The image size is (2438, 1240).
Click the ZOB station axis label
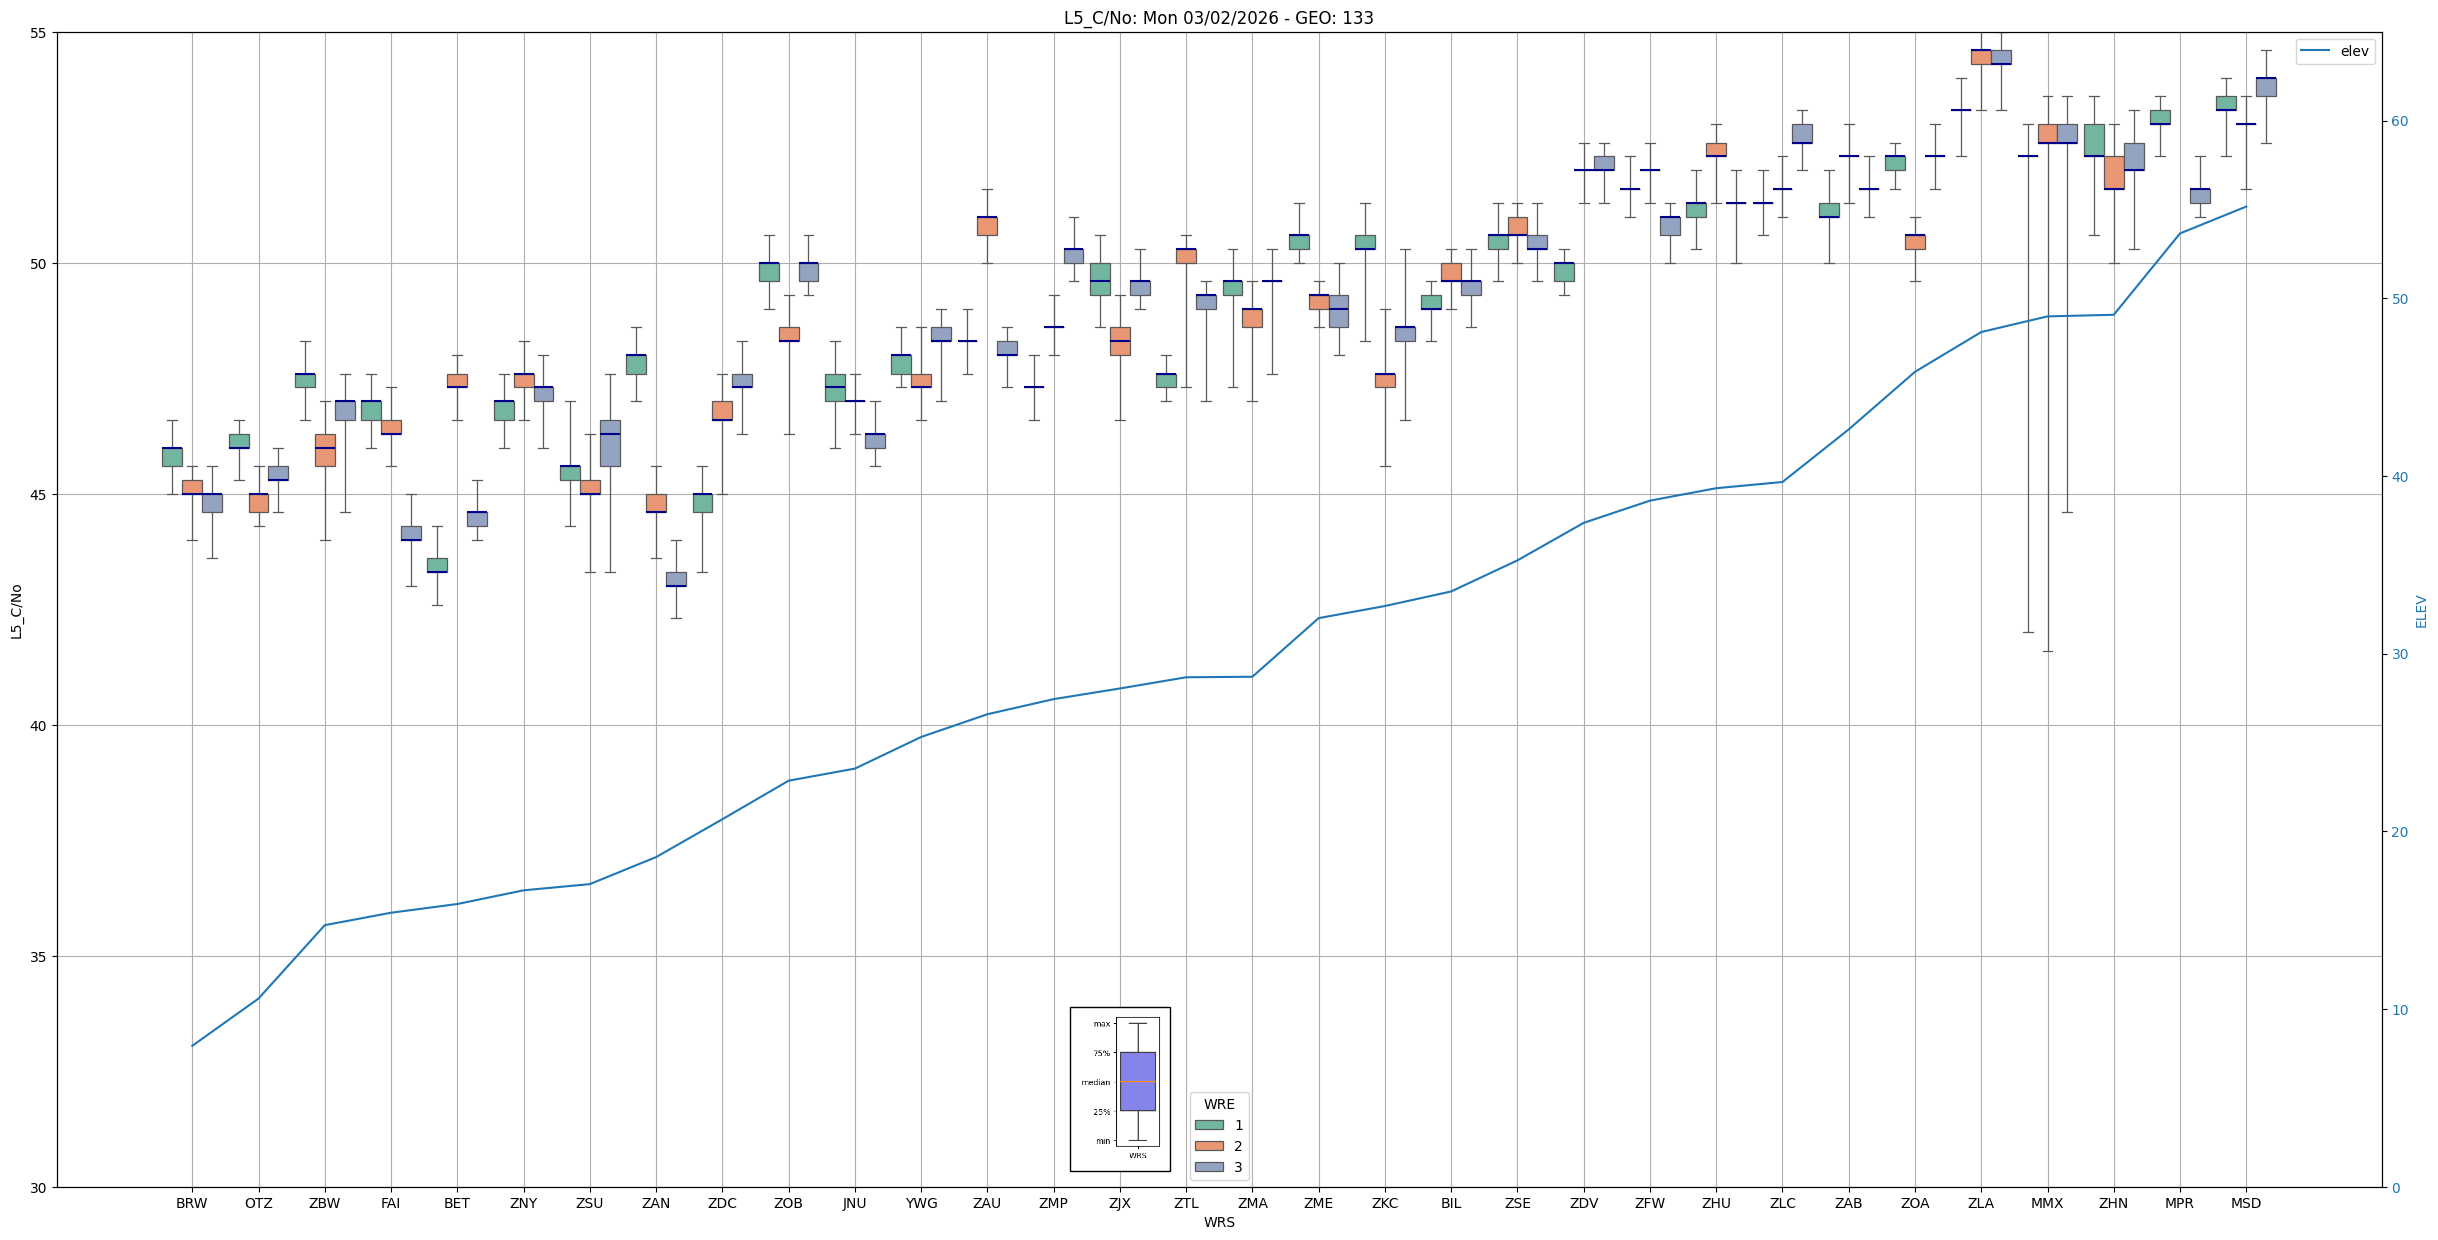click(788, 1203)
